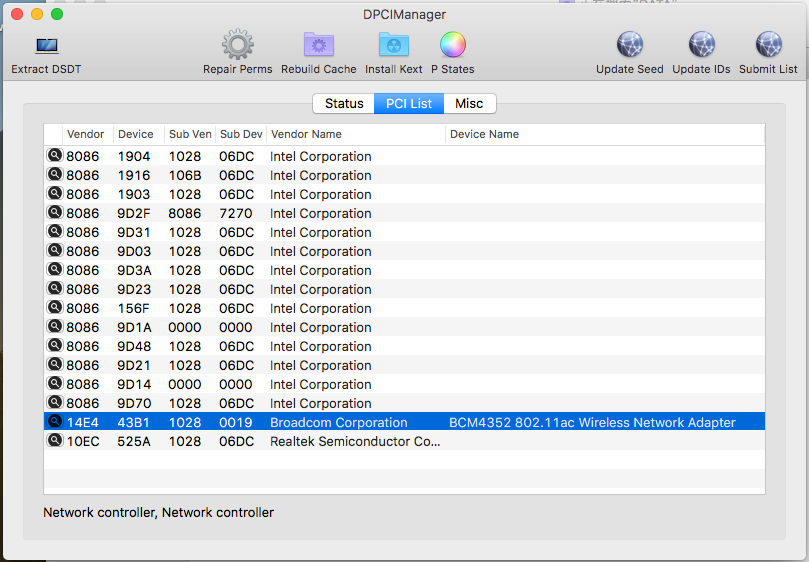Select the Realtek Semiconductor row
This screenshot has width=809, height=562.
click(x=355, y=441)
